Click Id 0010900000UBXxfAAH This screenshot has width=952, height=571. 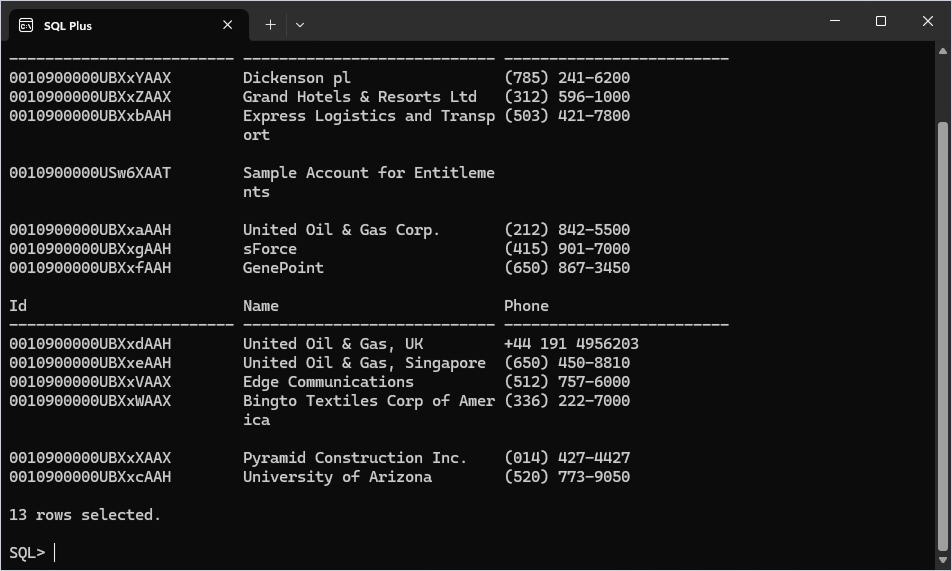click(x=90, y=267)
